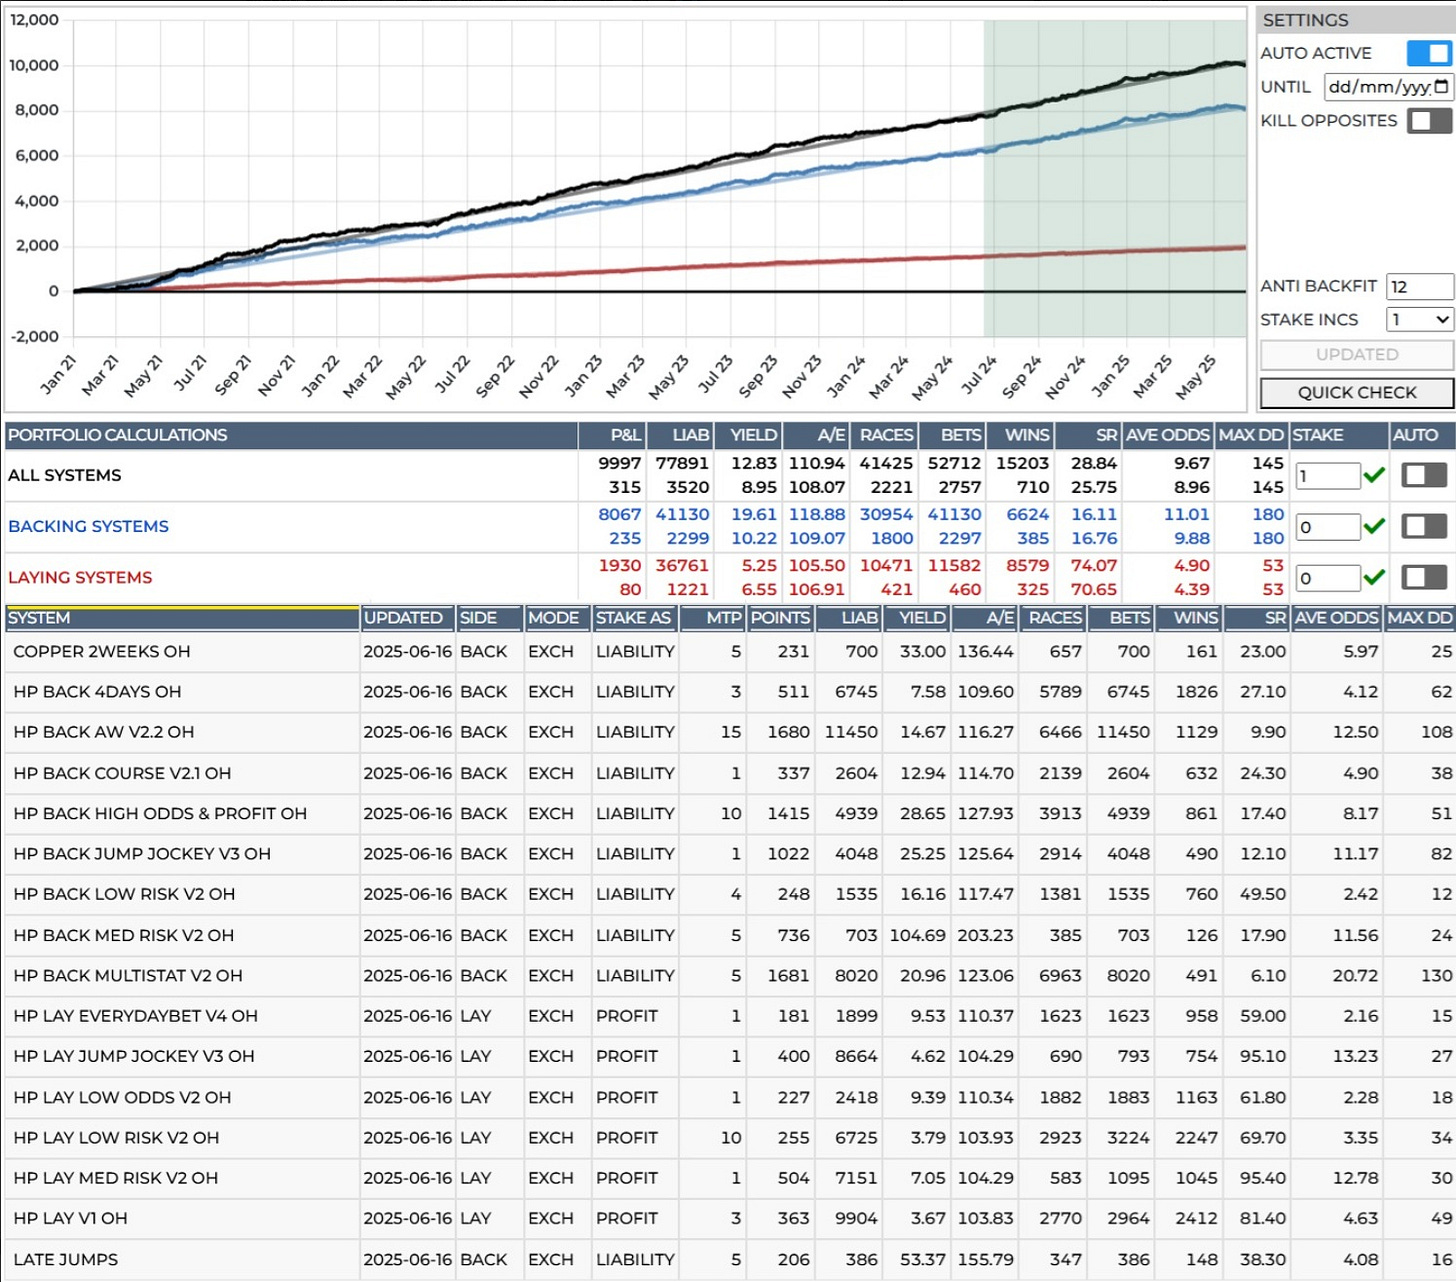Click the green checkmark for ALL SYSTEMS stake
Screen dimensions: 1456x1282
(x=1374, y=475)
